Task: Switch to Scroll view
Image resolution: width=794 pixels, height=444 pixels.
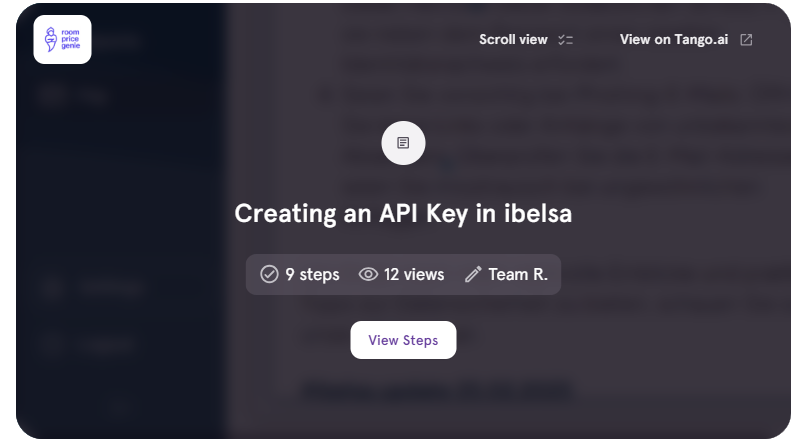Action: (513, 40)
